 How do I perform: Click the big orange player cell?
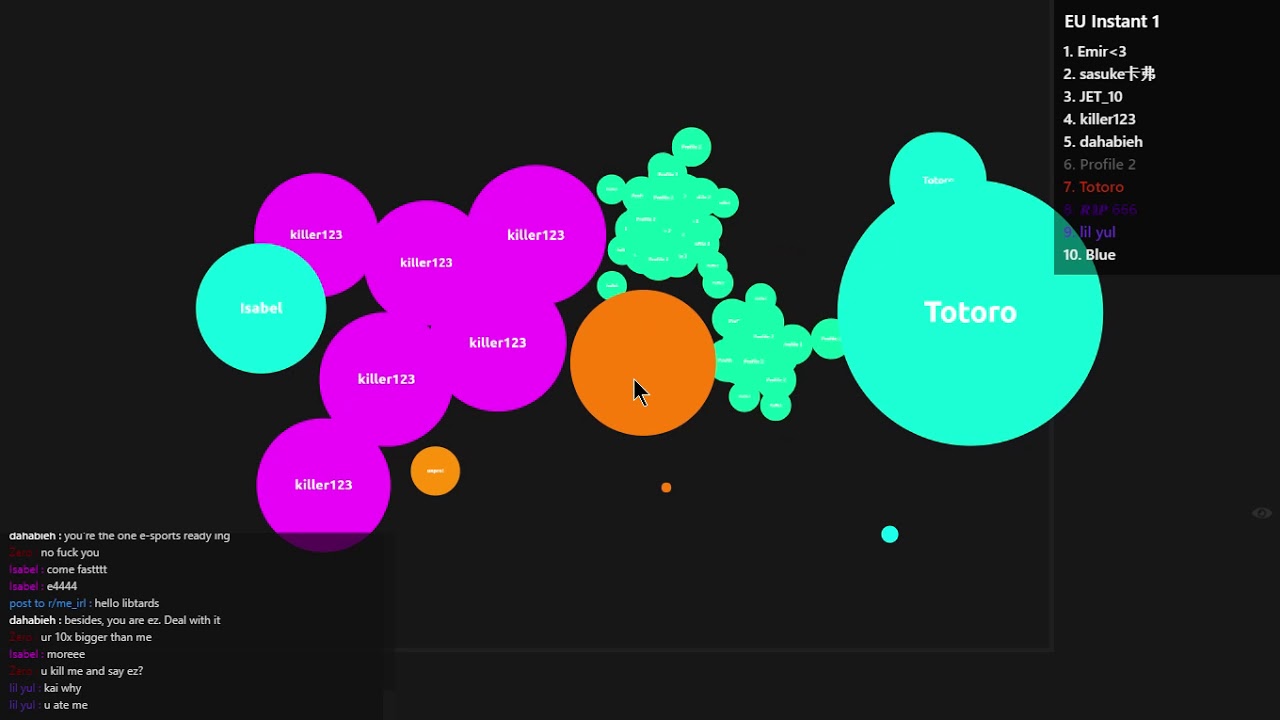[x=643, y=362]
